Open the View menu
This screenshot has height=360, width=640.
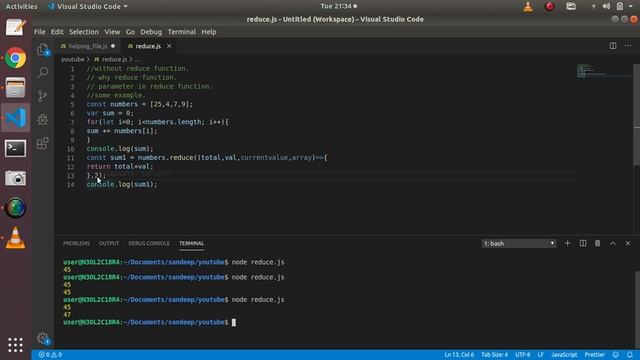(x=112, y=32)
